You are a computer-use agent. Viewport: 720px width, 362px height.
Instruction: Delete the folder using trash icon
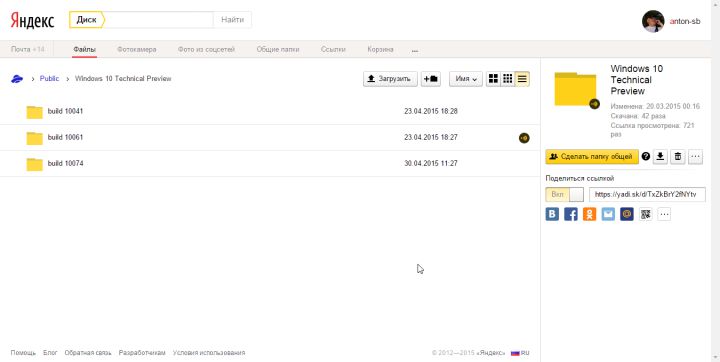pyautogui.click(x=677, y=157)
